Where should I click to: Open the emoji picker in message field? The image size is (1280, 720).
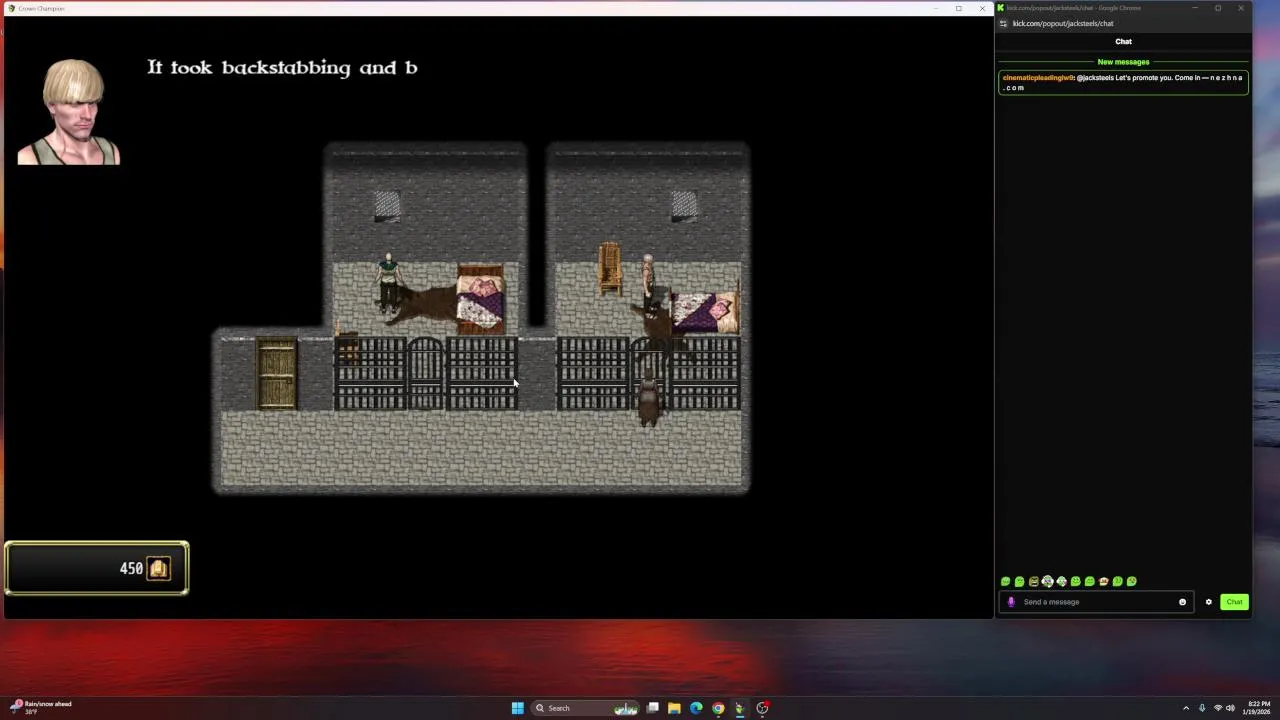pos(1182,602)
